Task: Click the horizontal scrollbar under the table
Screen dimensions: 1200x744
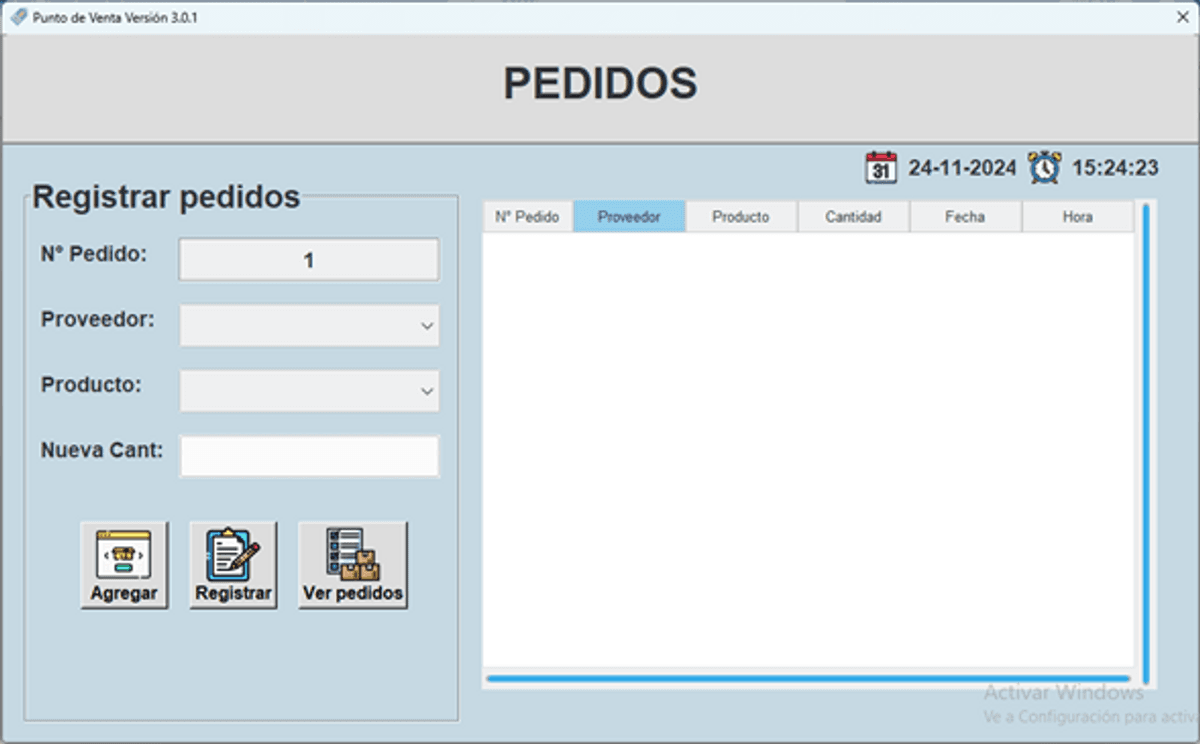Action: [x=808, y=678]
